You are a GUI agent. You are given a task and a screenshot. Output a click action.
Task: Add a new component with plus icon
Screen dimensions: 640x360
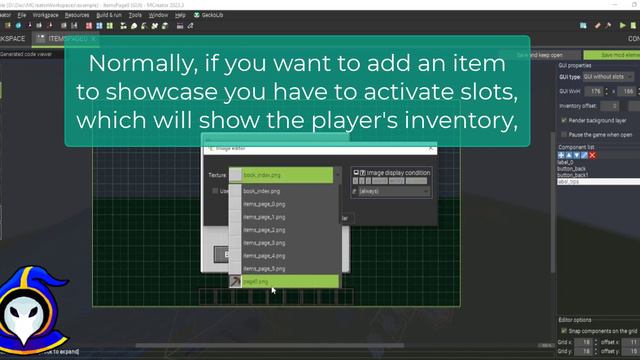(561, 155)
